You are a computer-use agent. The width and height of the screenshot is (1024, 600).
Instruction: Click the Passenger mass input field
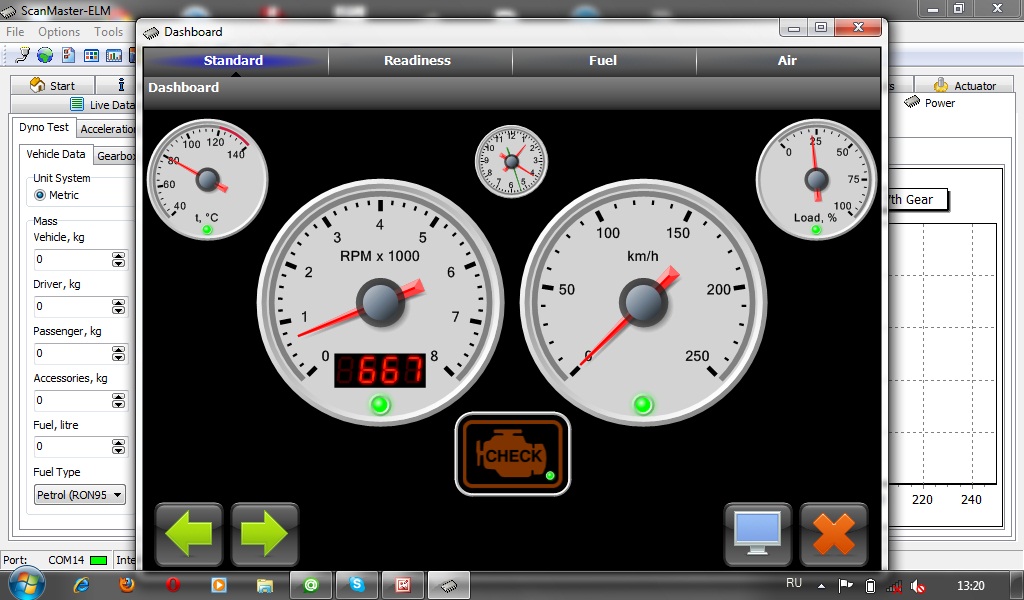[x=72, y=353]
